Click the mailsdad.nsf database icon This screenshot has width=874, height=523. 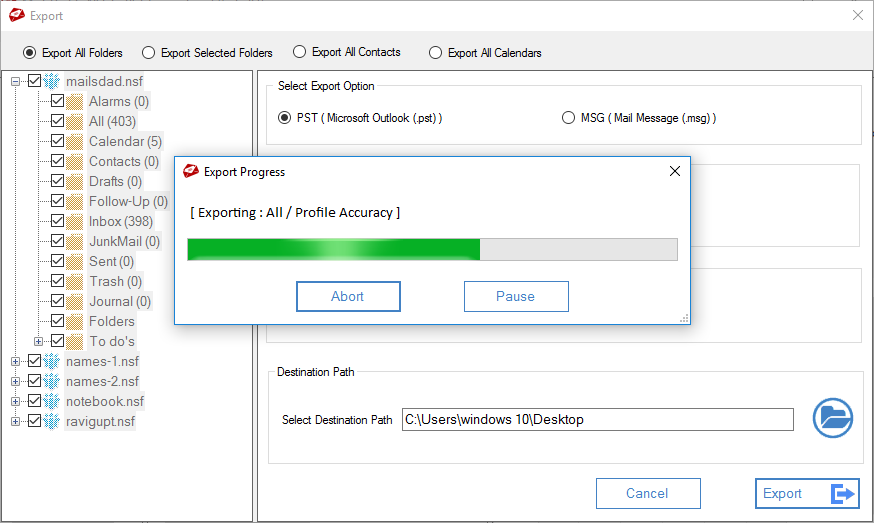(x=52, y=81)
